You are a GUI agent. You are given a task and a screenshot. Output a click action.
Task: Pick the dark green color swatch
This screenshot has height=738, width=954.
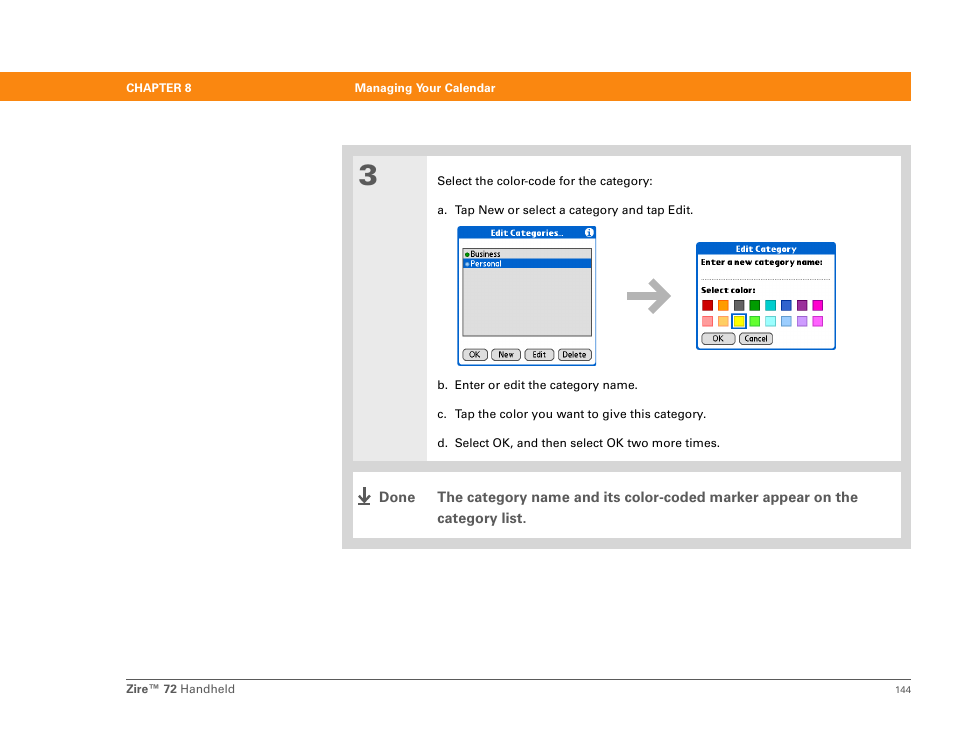pos(754,305)
